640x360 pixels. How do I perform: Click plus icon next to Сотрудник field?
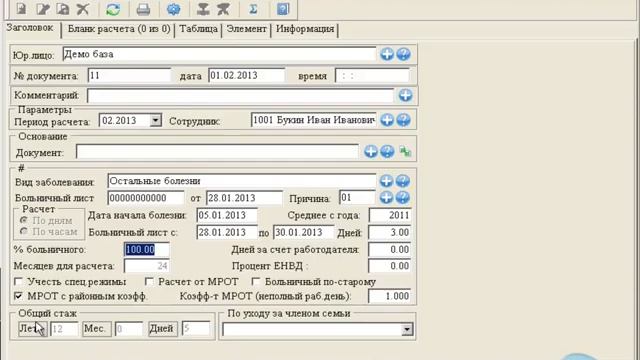coord(387,120)
